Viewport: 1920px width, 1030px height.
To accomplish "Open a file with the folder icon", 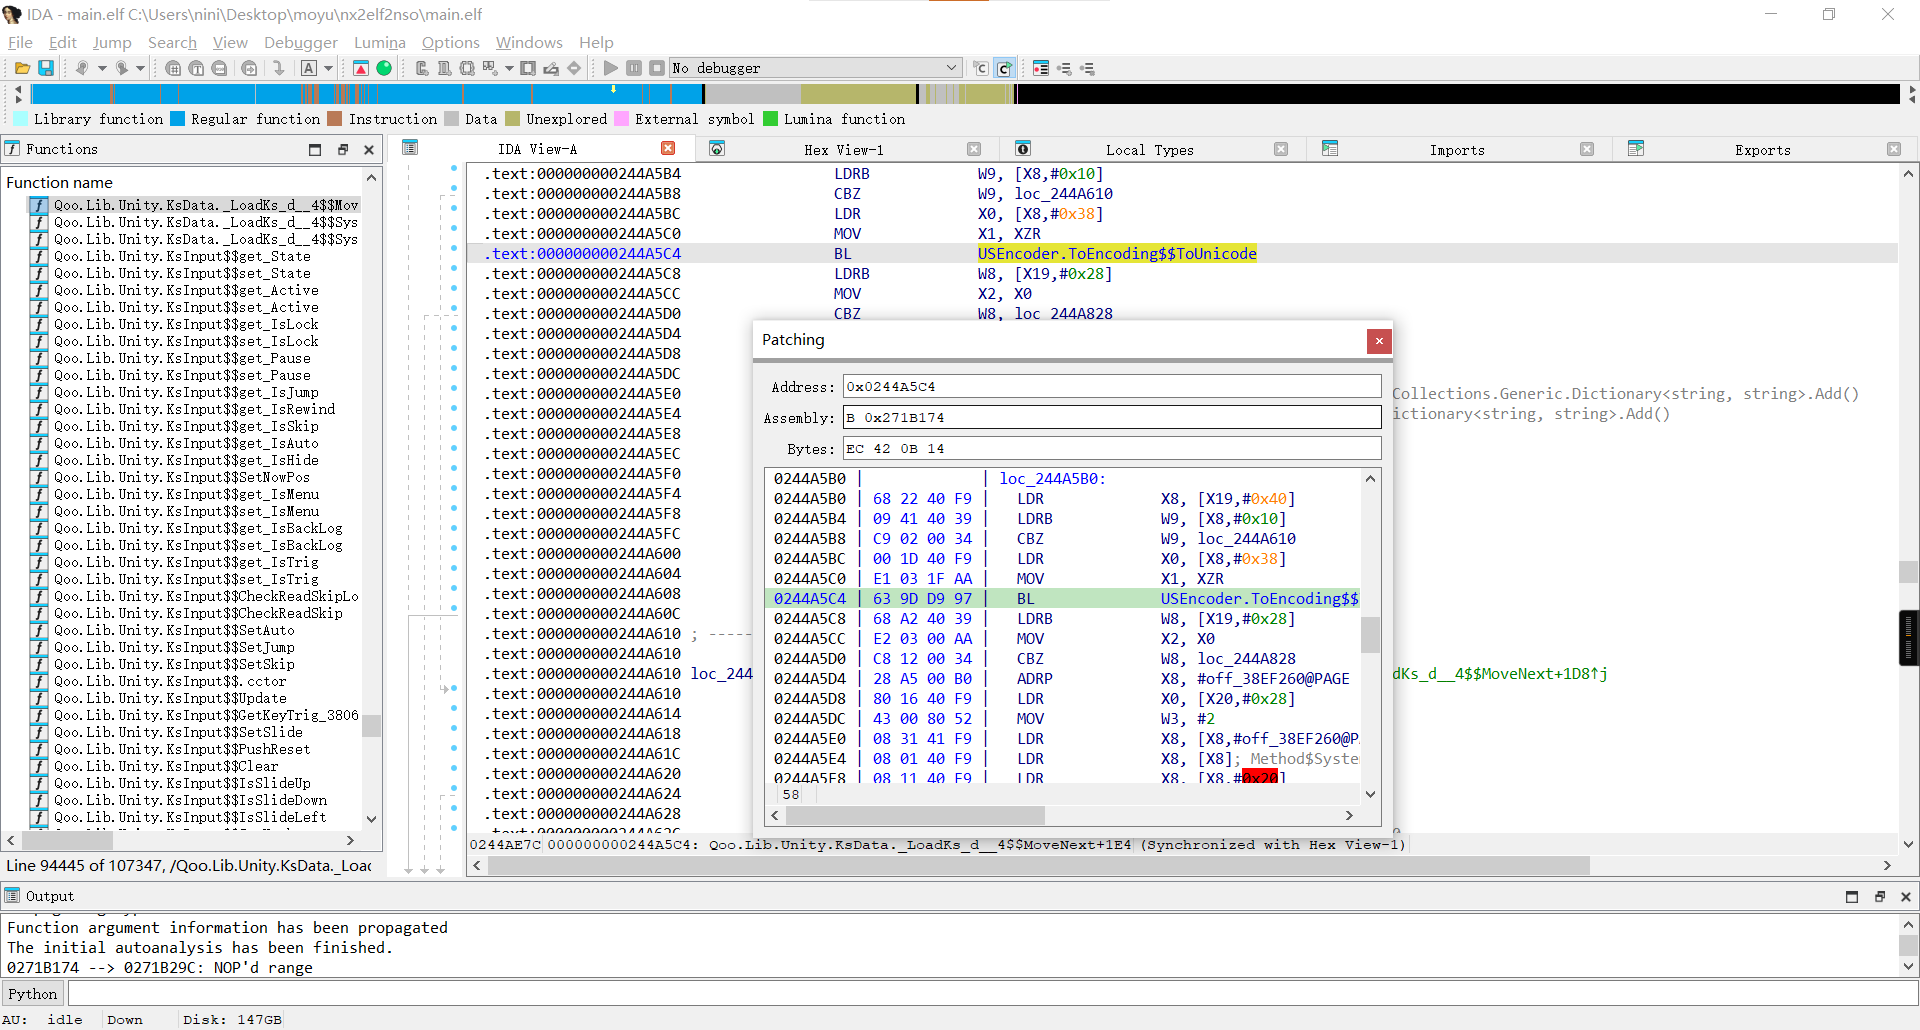I will coord(22,68).
